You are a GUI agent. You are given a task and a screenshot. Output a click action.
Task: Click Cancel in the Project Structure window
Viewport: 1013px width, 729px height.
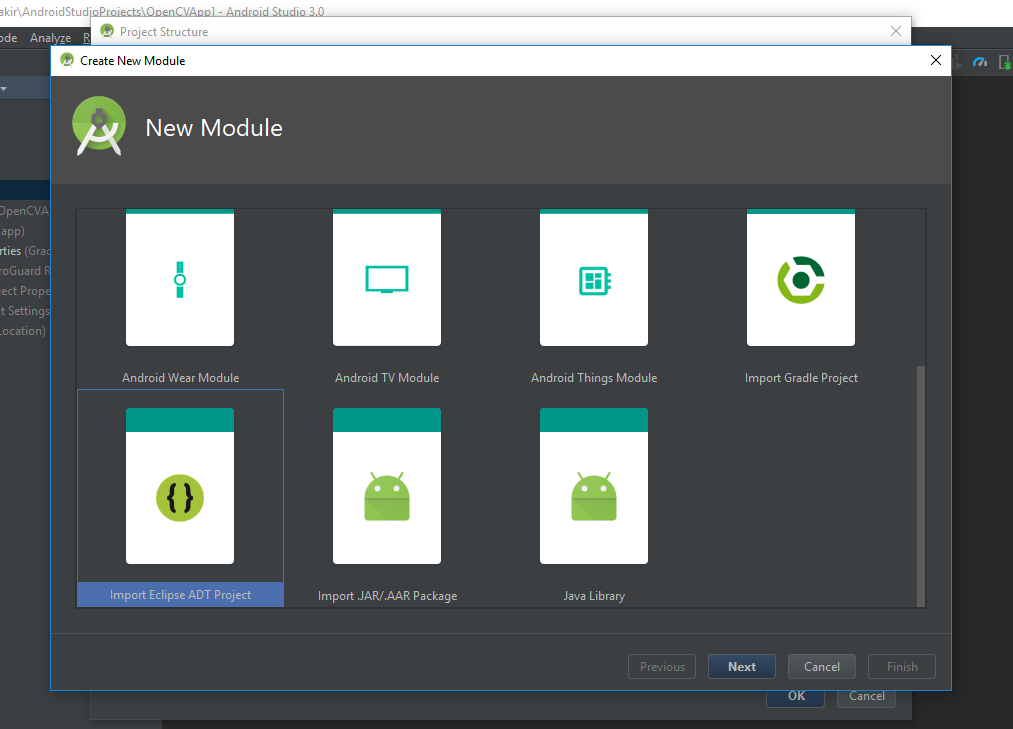(x=866, y=698)
